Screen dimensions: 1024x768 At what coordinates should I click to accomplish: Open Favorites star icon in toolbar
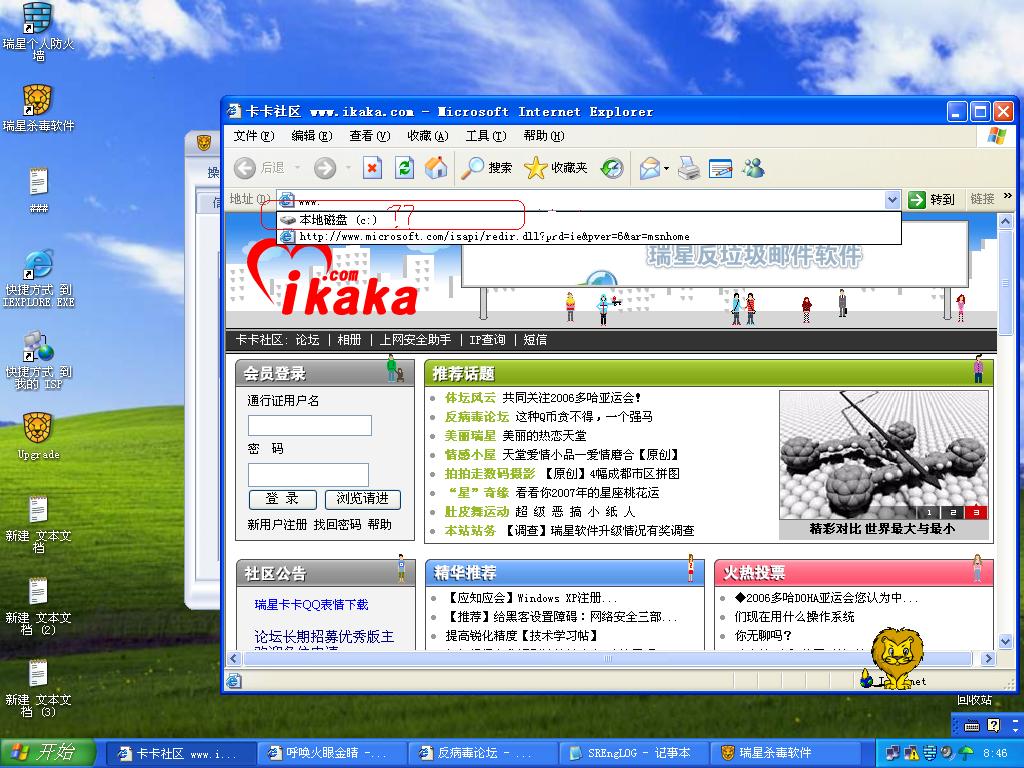[535, 168]
